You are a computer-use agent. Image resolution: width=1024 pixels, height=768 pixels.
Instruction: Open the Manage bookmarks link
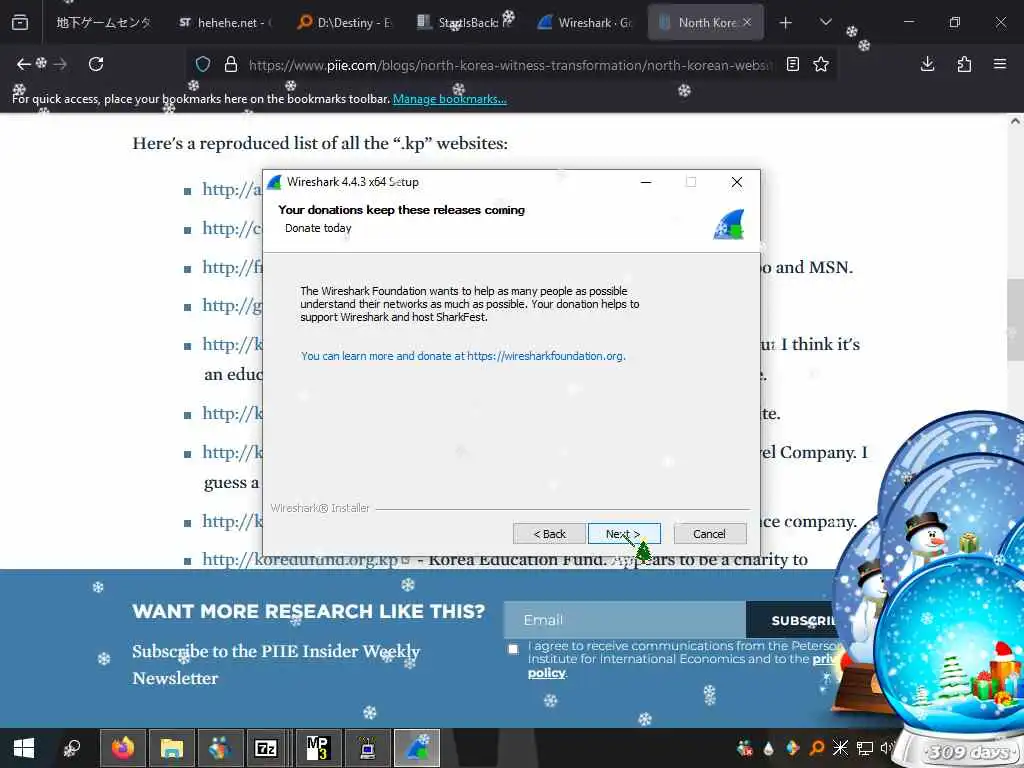click(449, 99)
